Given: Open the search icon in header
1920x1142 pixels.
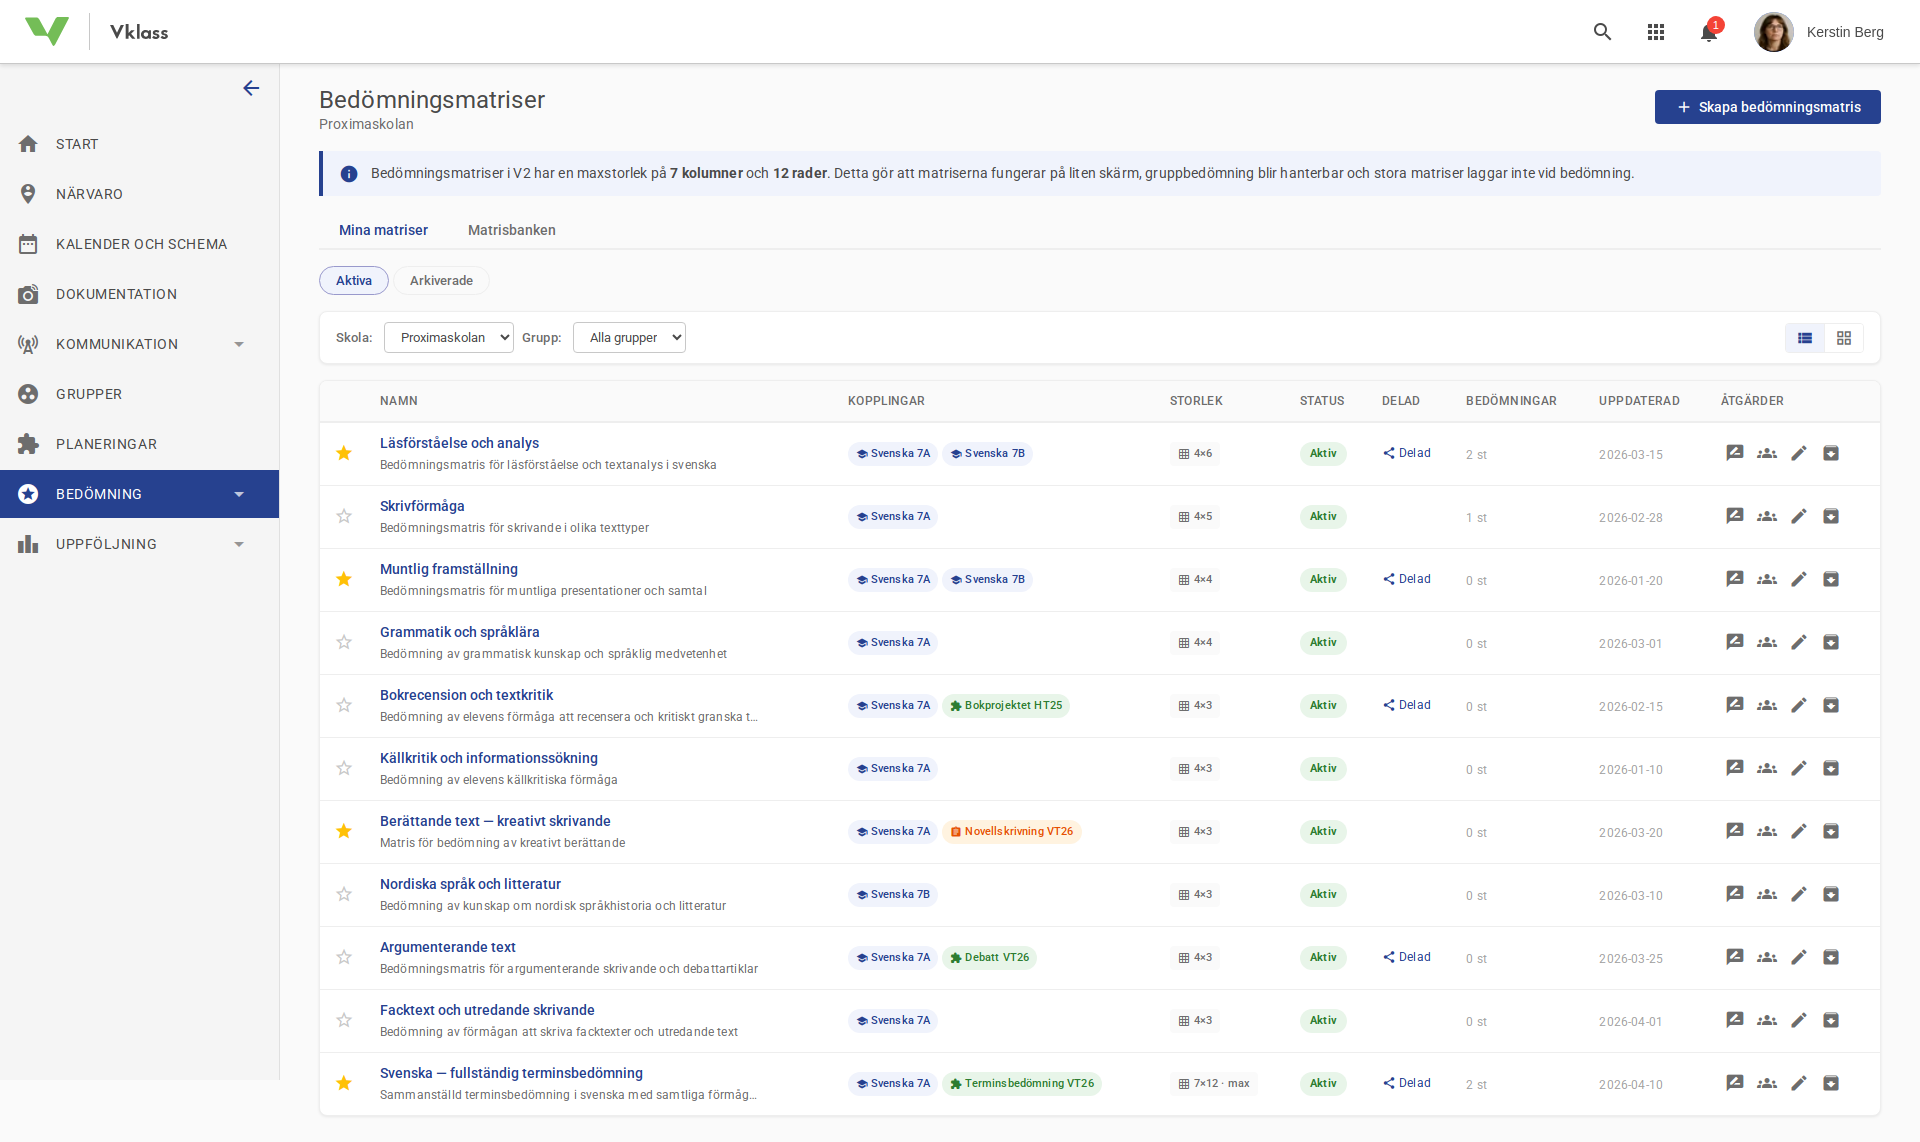Looking at the screenshot, I should 1602,32.
